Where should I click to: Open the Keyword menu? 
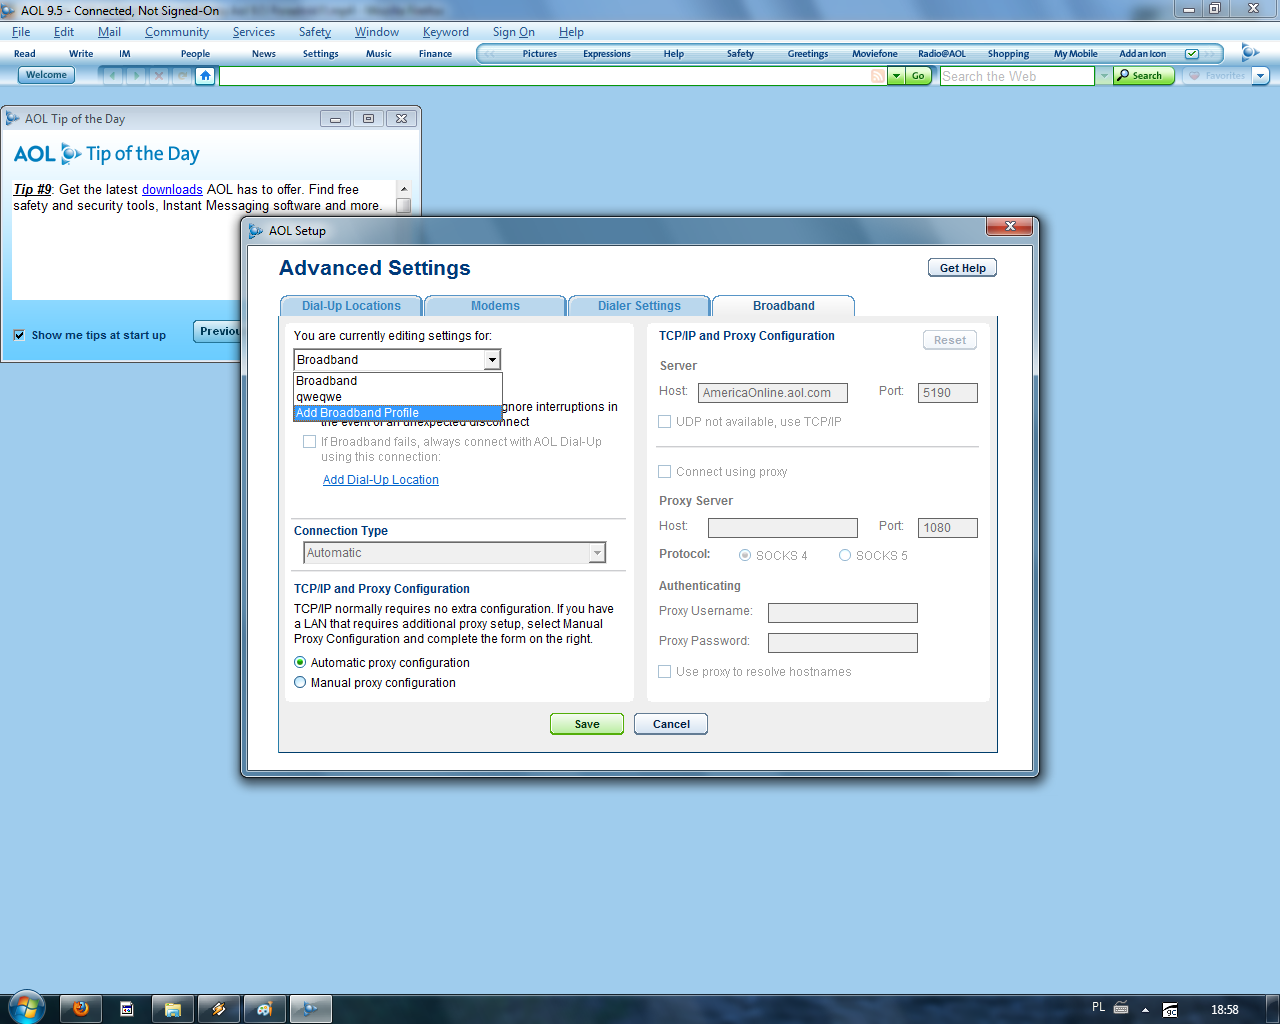[x=445, y=32]
